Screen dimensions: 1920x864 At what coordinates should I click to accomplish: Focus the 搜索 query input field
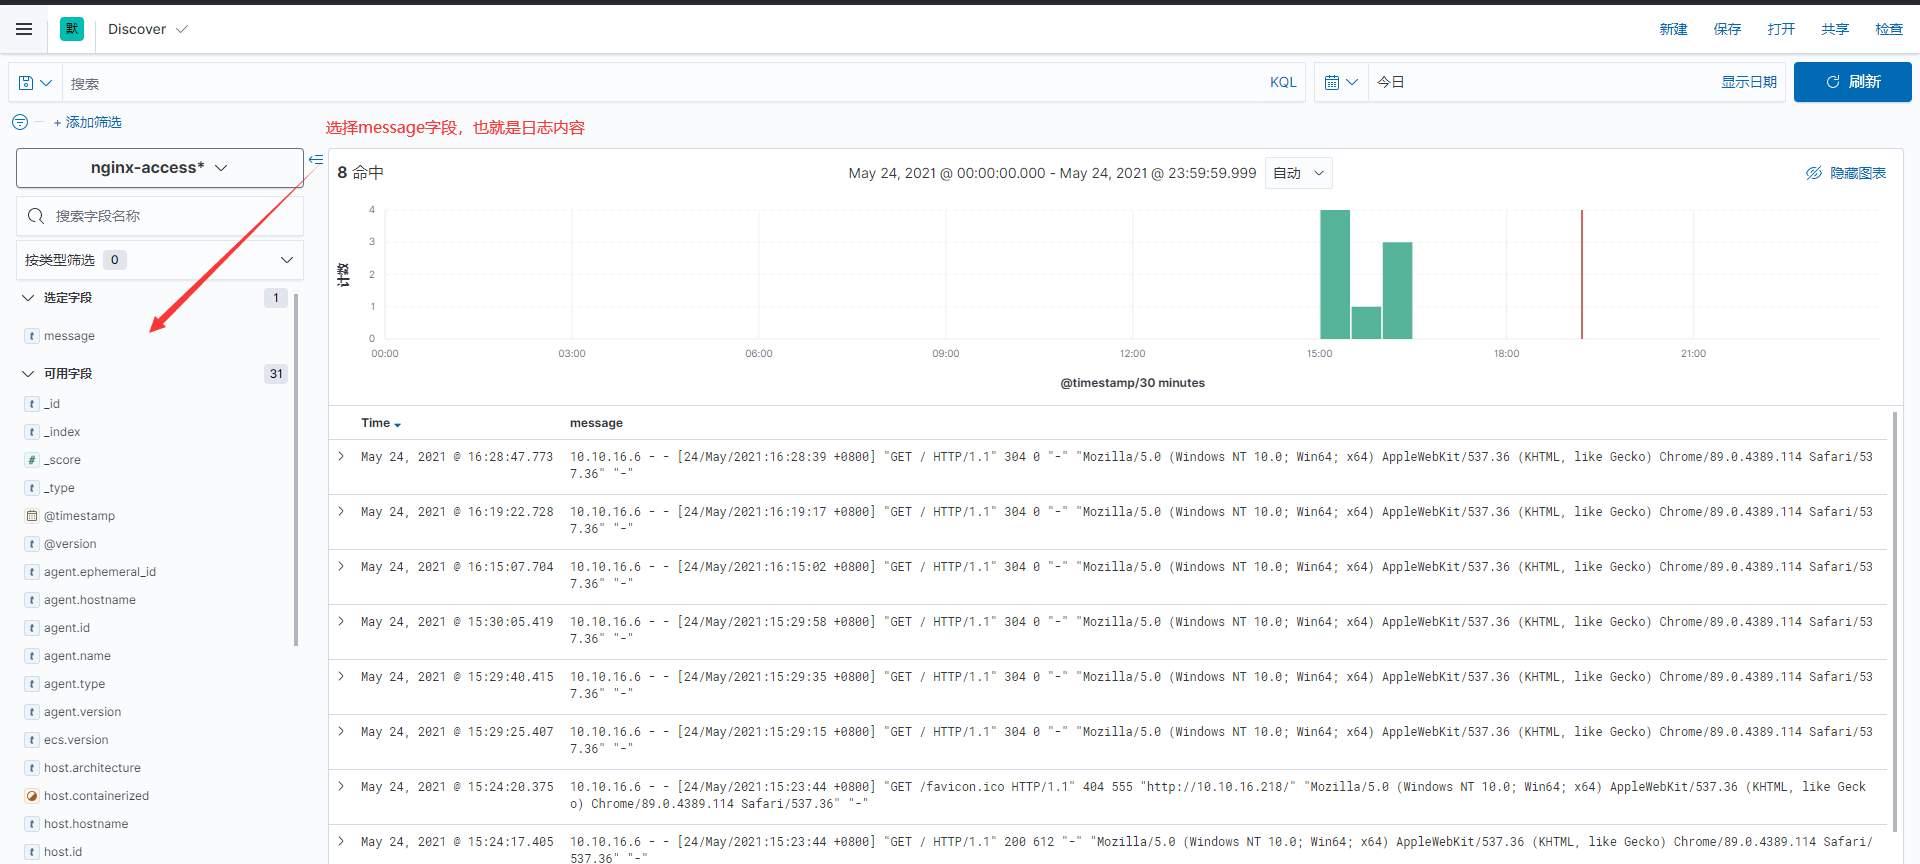pos(660,83)
